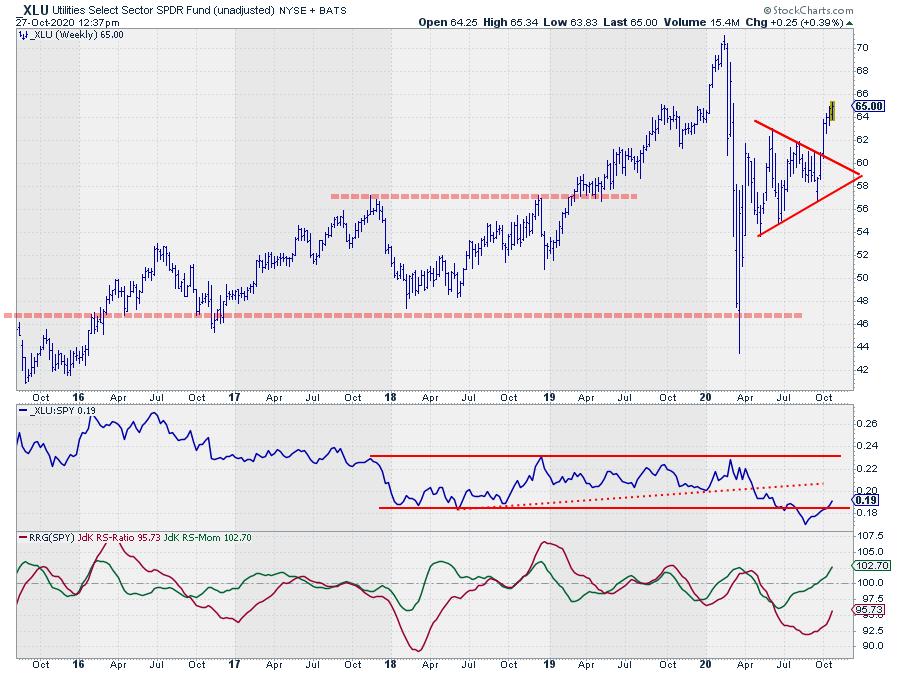Select the lower dashed support line near 47

click(400, 315)
